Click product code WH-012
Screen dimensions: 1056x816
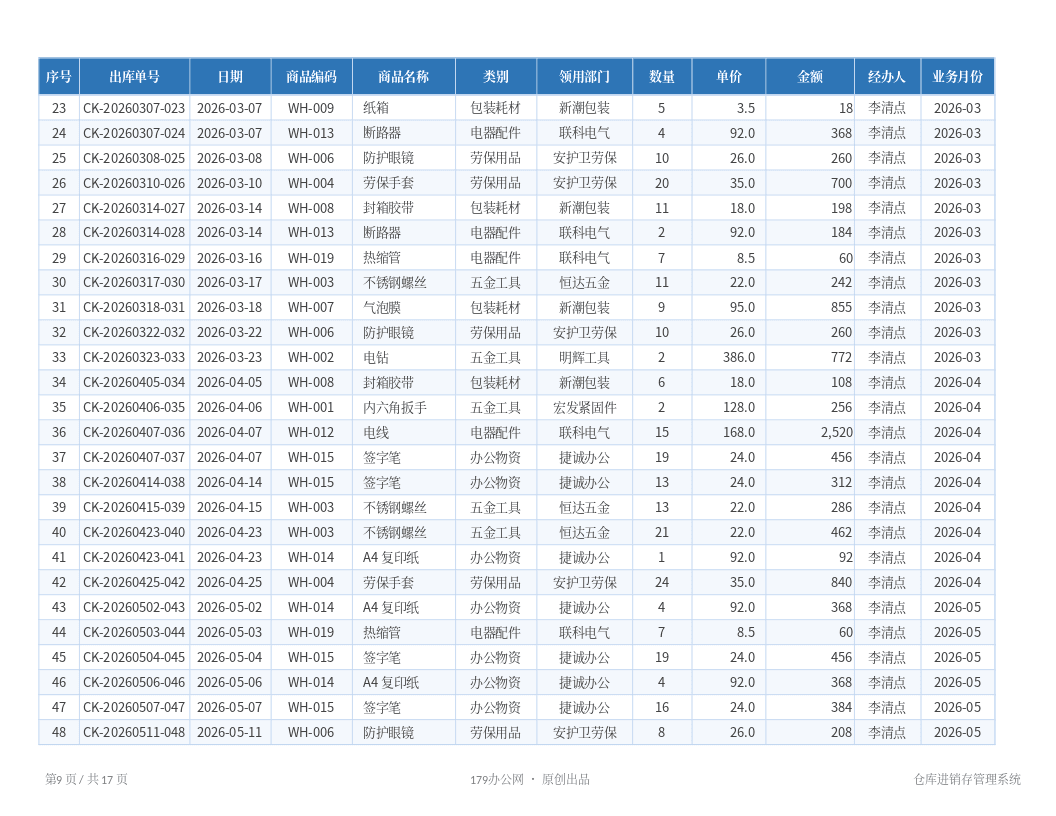click(311, 432)
